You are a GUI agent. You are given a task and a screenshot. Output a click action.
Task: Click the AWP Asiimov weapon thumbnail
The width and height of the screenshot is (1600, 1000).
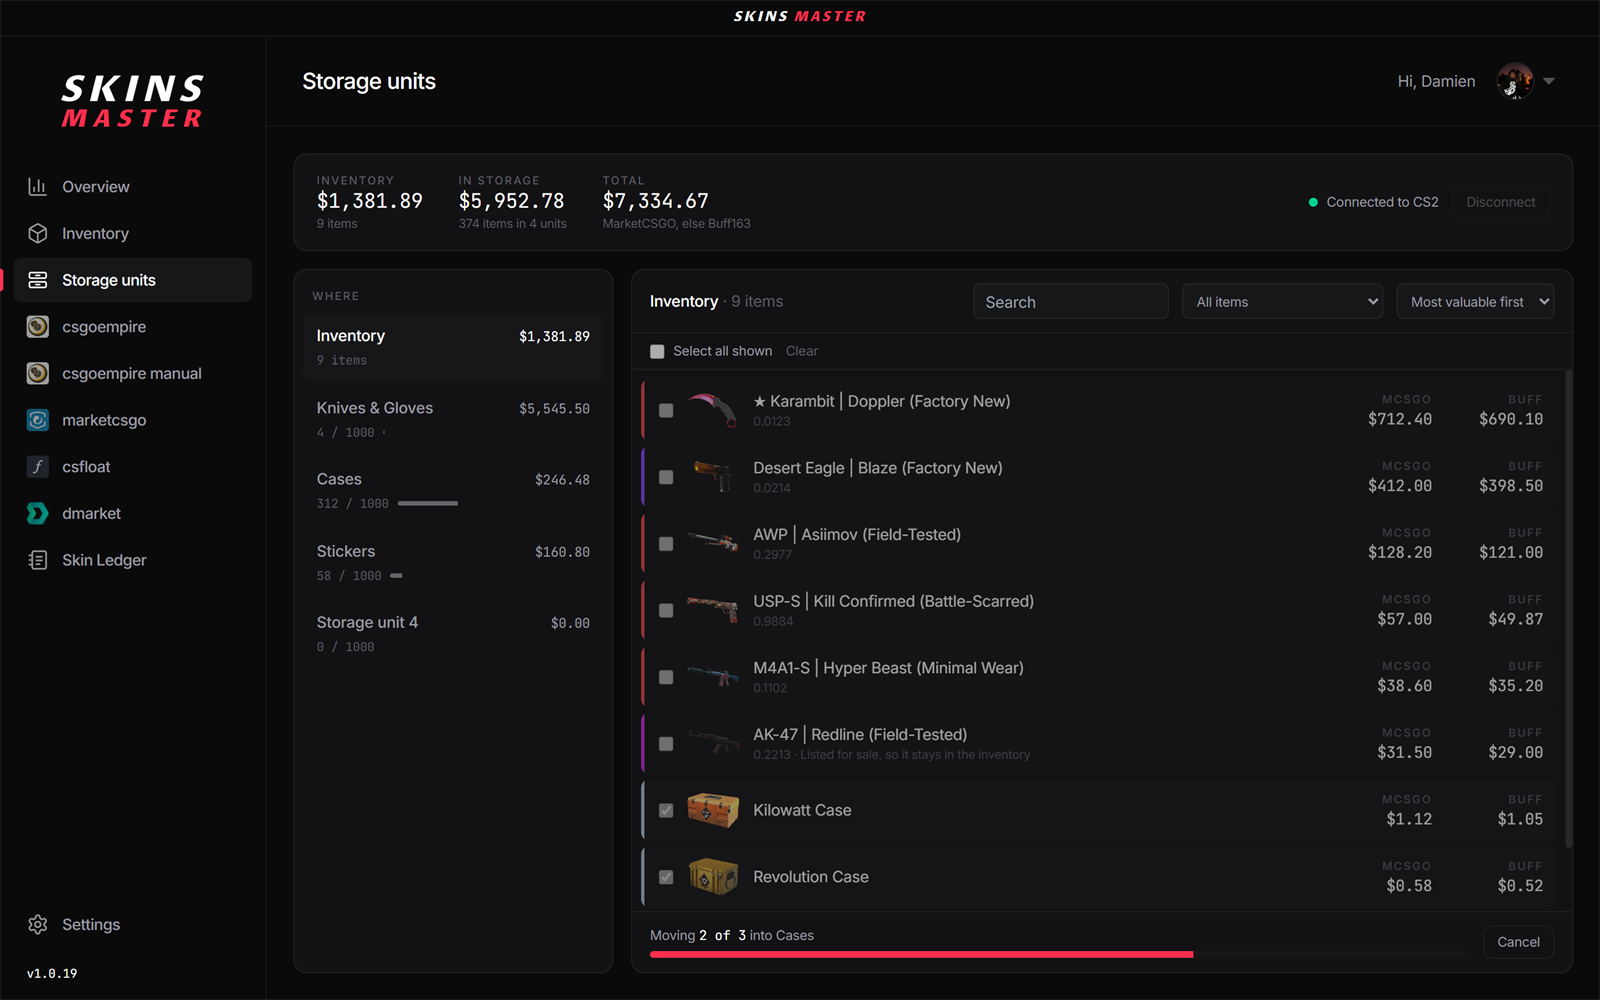pyautogui.click(x=713, y=543)
